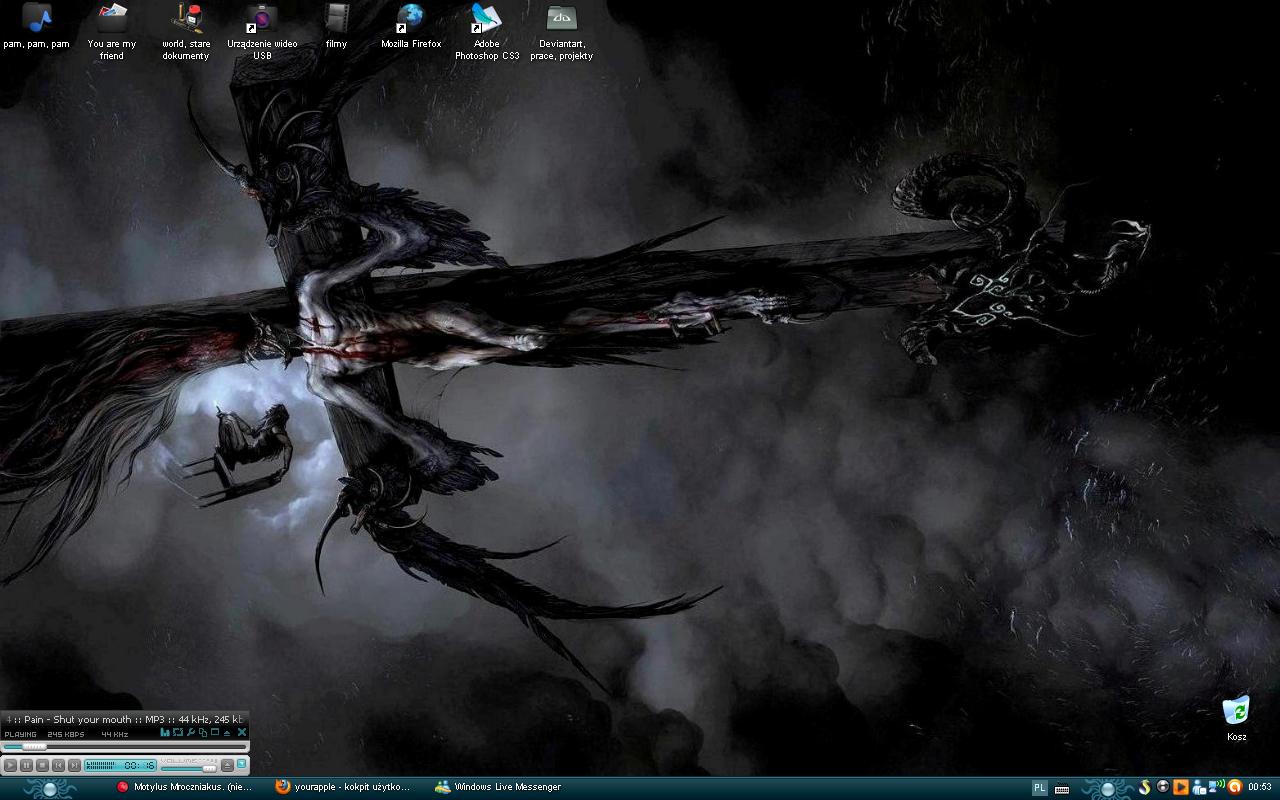
Task: Launch the Adobe Photoshop CS3 shortcut
Action: [487, 32]
